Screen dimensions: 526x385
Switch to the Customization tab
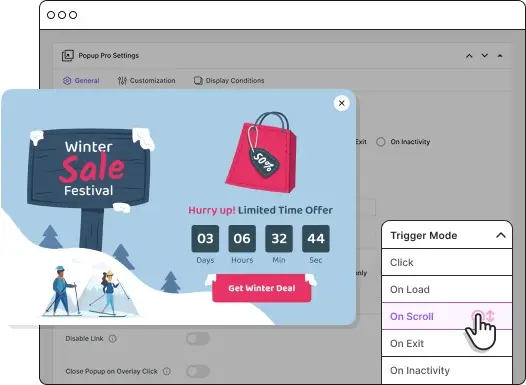(x=147, y=80)
